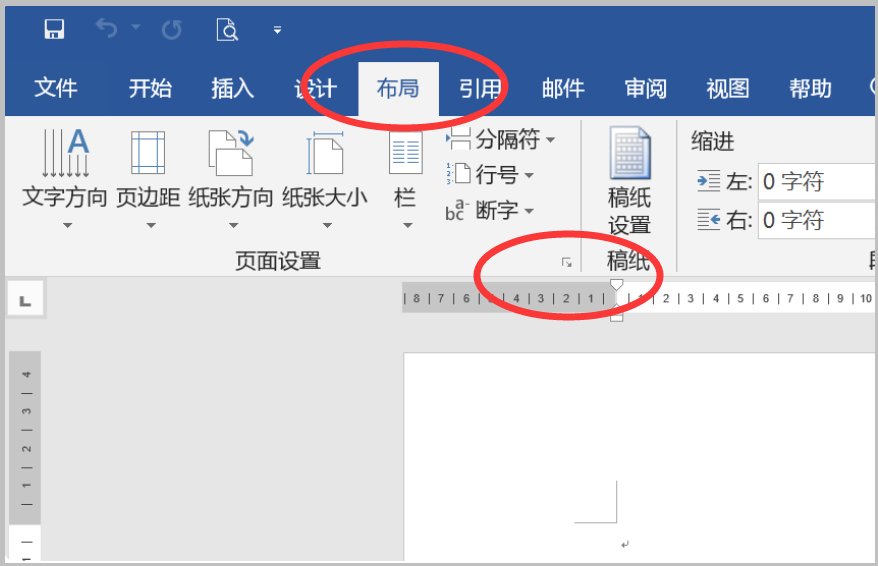Click the 行号 line numbers icon
The image size is (878, 566).
(459, 174)
